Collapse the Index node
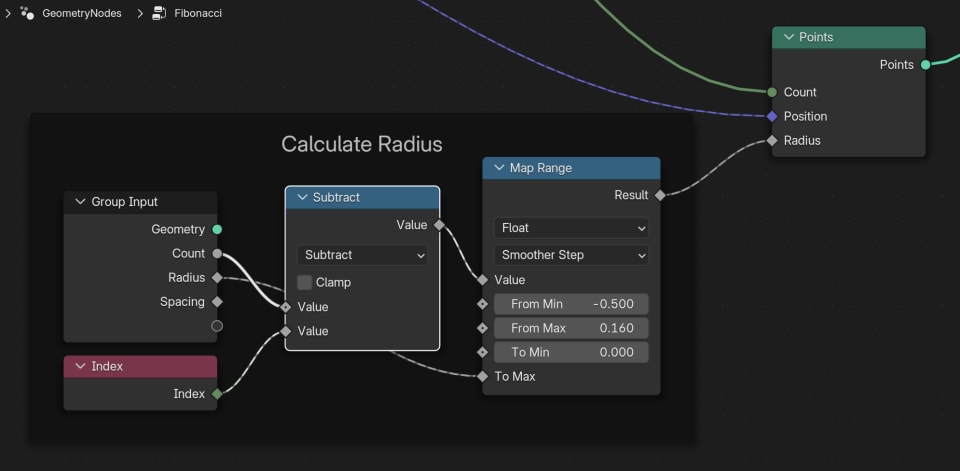Screen dimensions: 960x471 80,366
